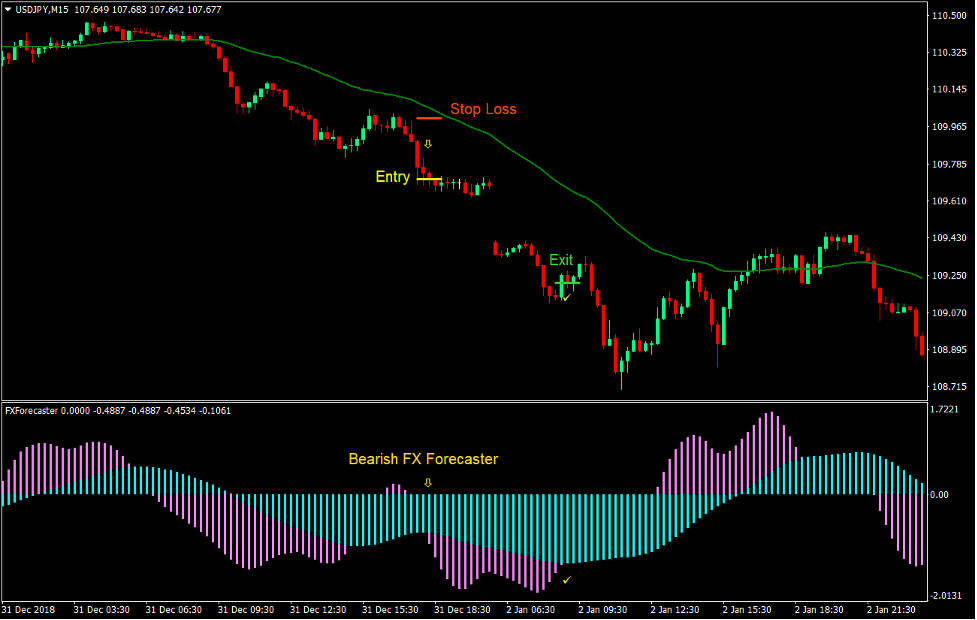
Task: Select the Stop Loss text annotation
Action: [x=484, y=109]
